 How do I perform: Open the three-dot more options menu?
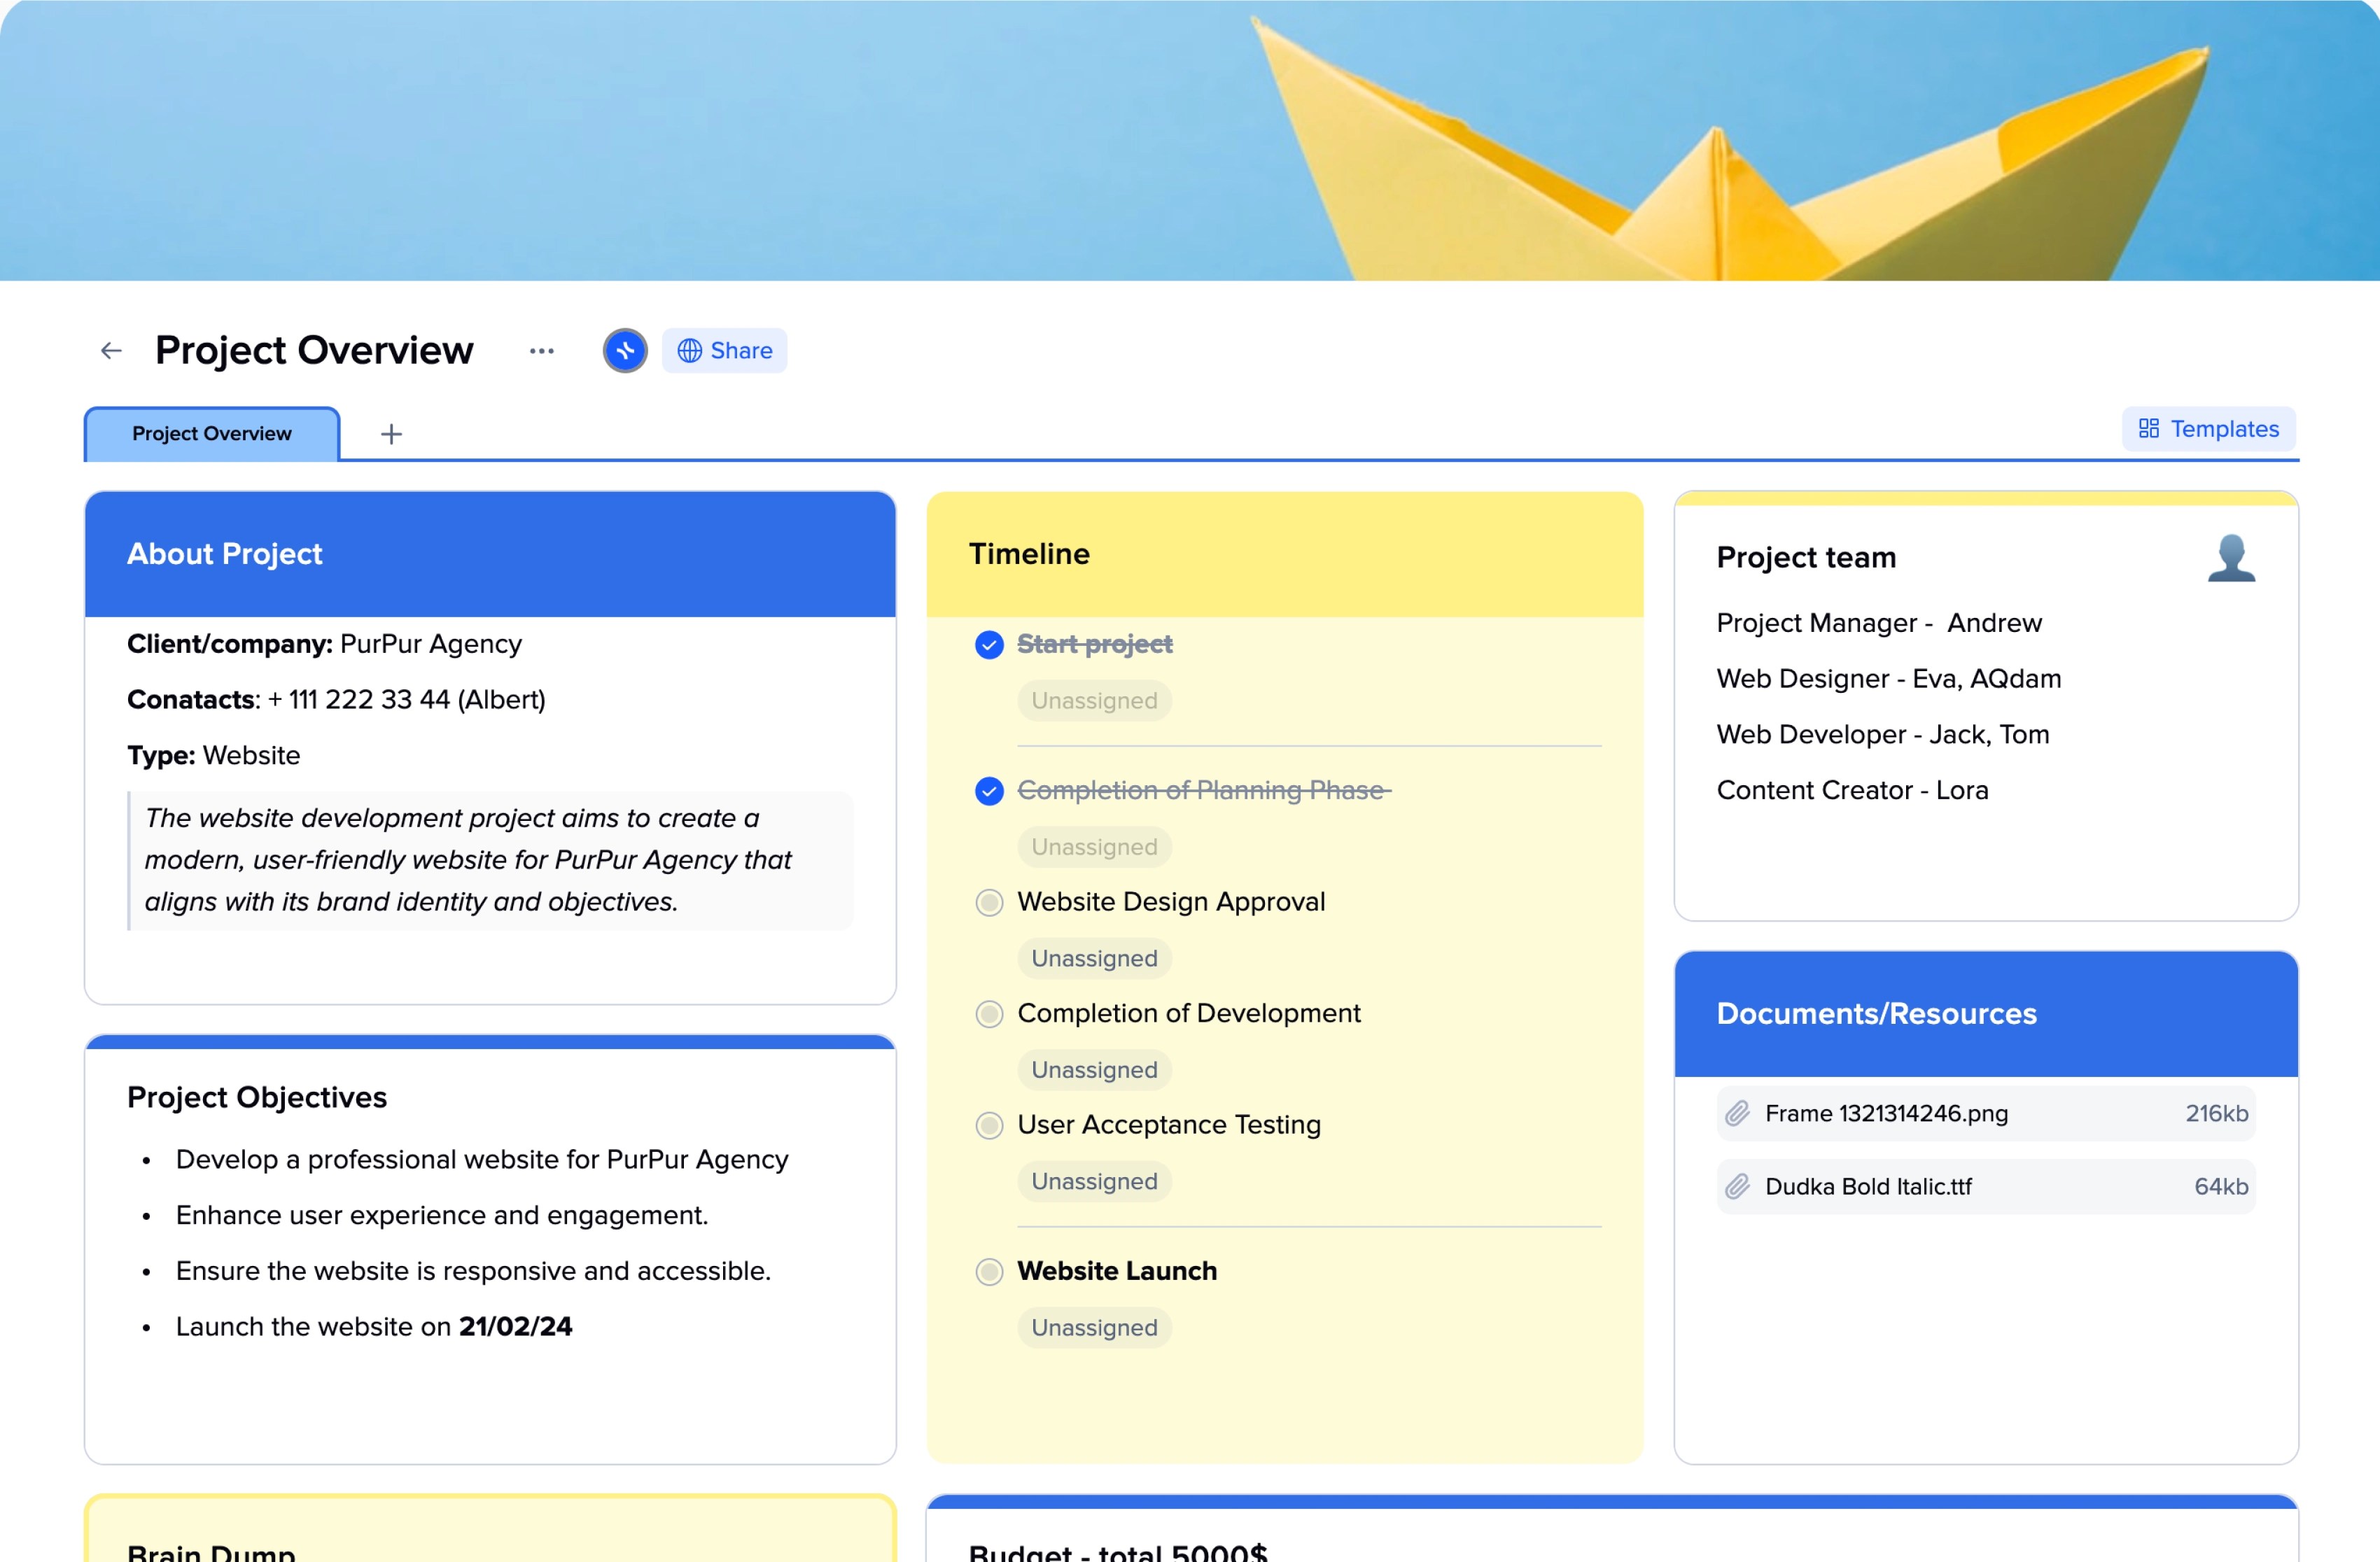pyautogui.click(x=541, y=351)
